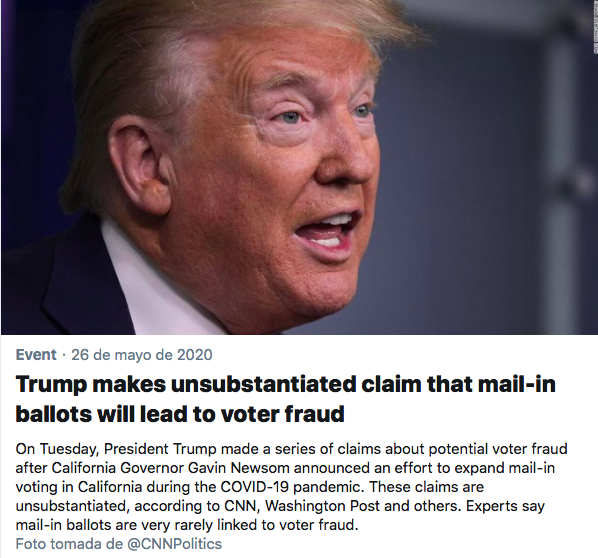Click "On Tuesday" starting the description

pos(57,449)
